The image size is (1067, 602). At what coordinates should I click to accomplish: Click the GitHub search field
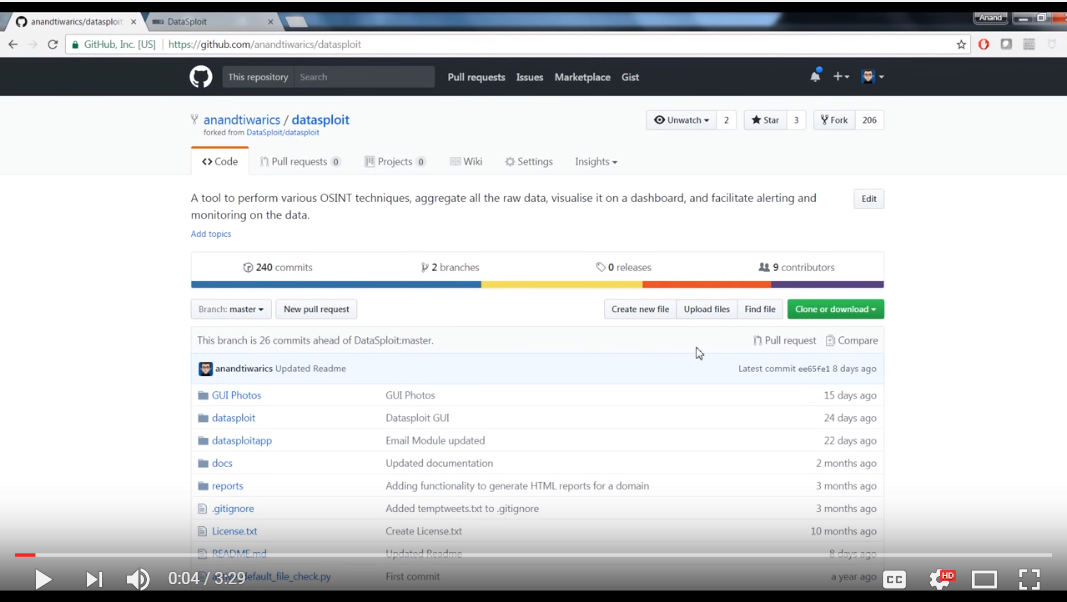pos(364,77)
